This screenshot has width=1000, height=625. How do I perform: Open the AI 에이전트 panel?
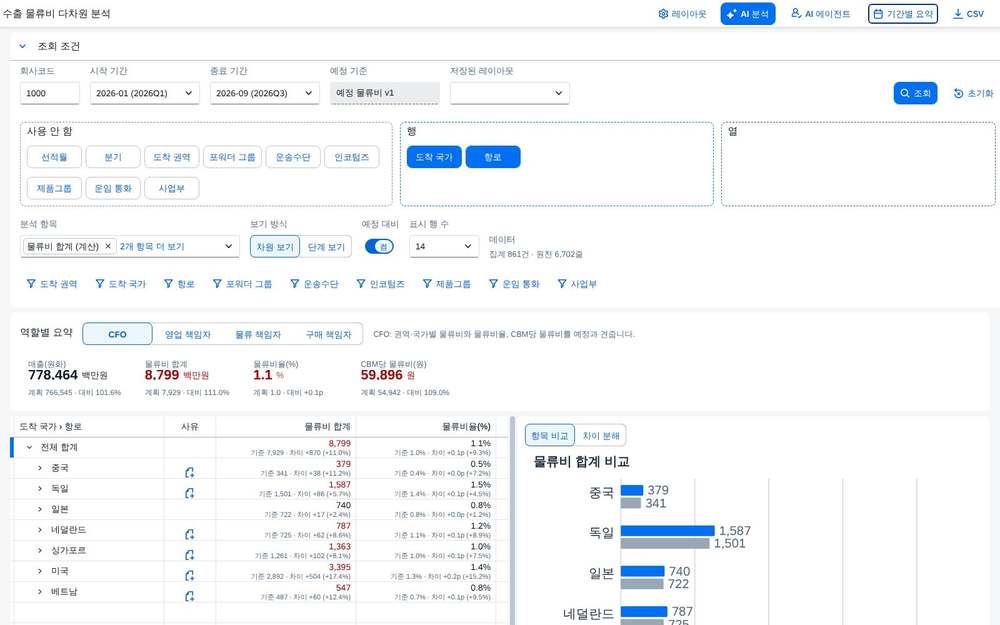[x=820, y=14]
